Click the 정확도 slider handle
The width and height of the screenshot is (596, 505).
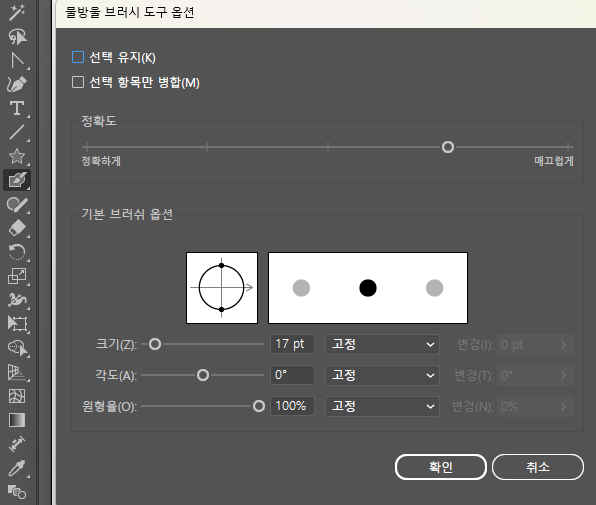[x=448, y=147]
